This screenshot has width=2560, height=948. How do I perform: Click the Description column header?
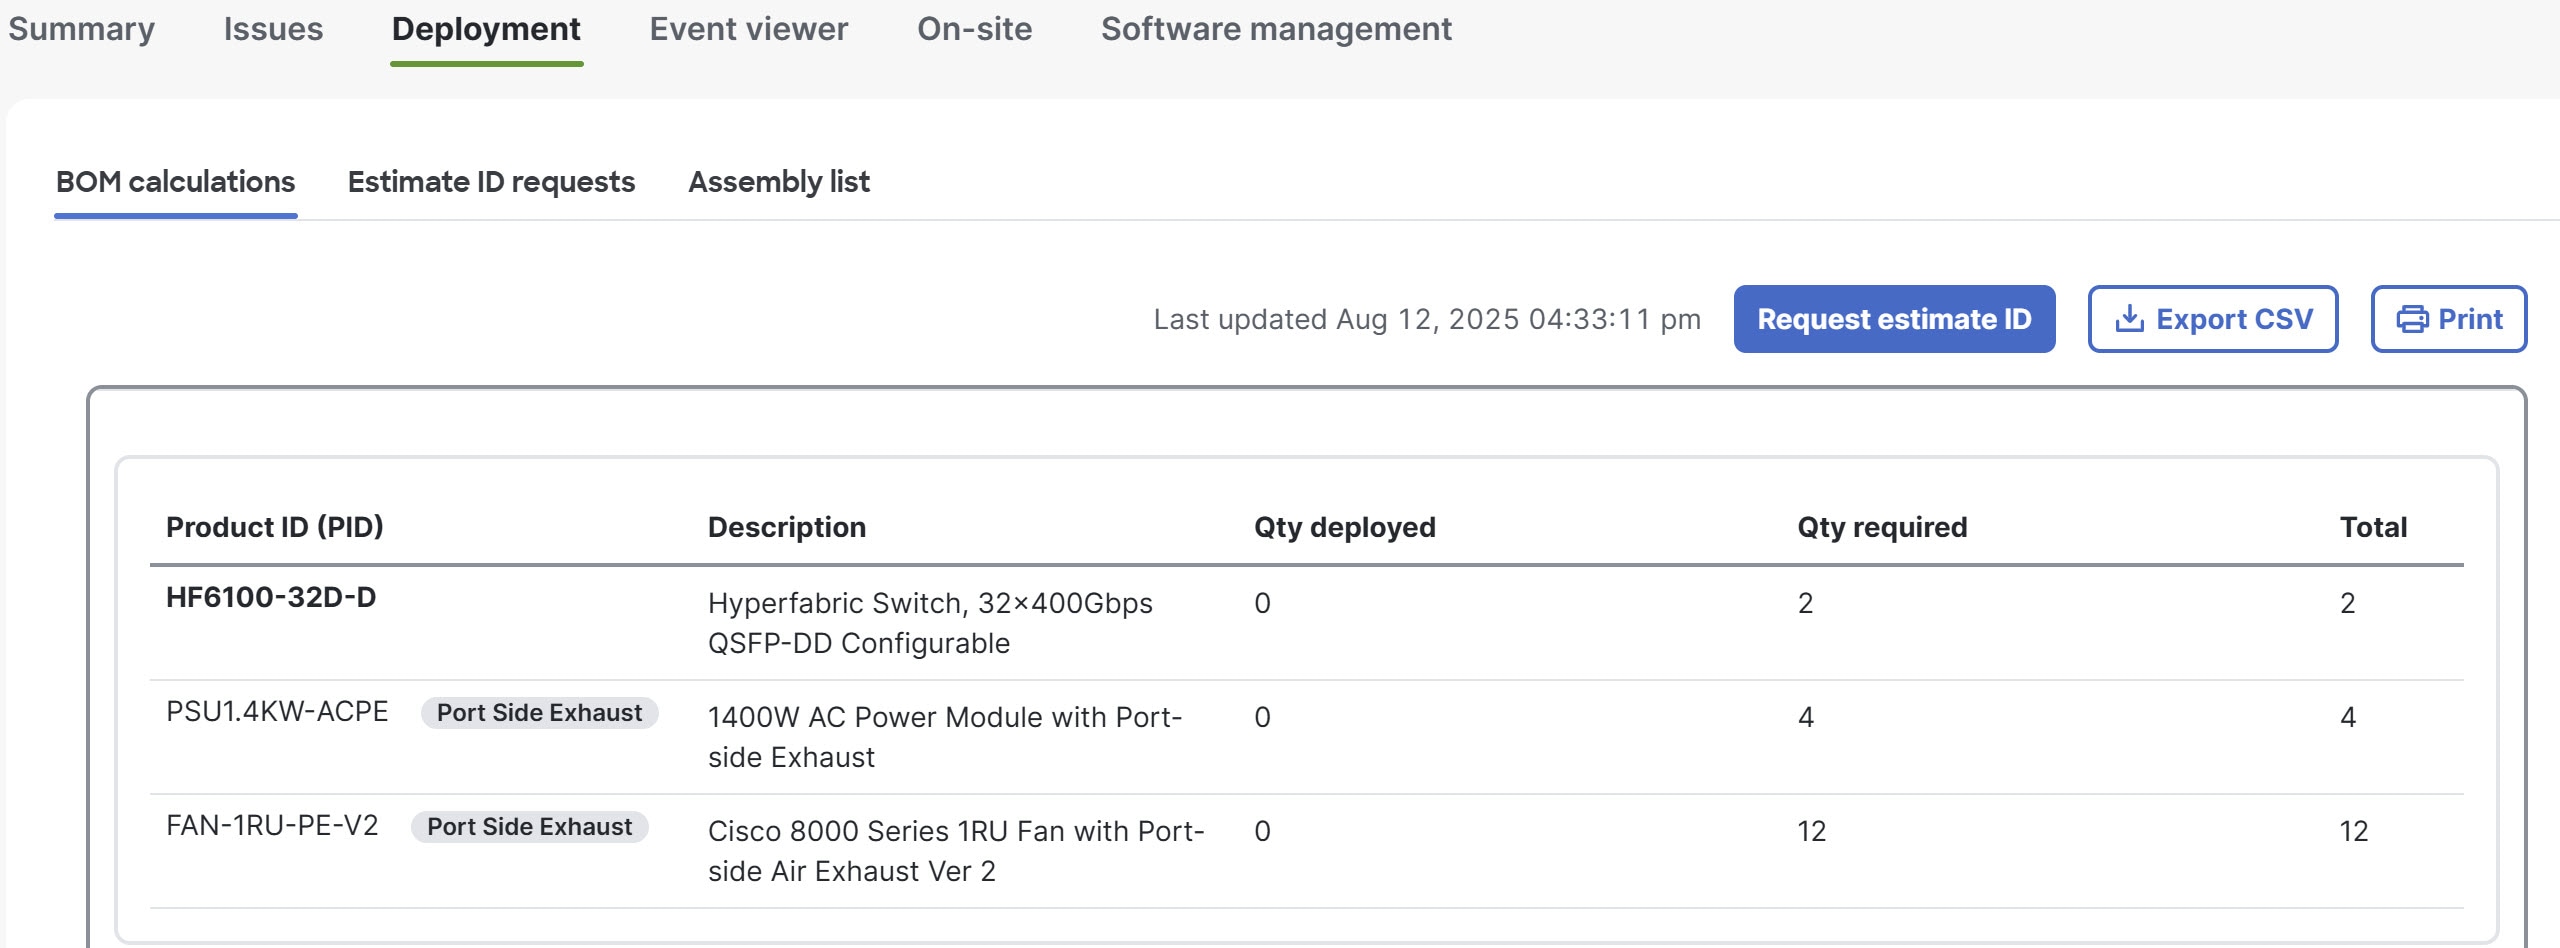(x=787, y=527)
